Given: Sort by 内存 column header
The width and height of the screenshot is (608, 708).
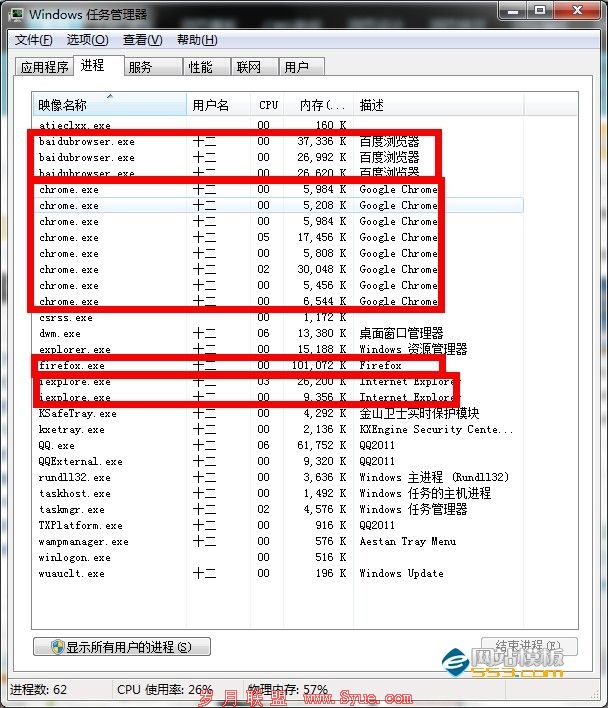Looking at the screenshot, I should (318, 105).
